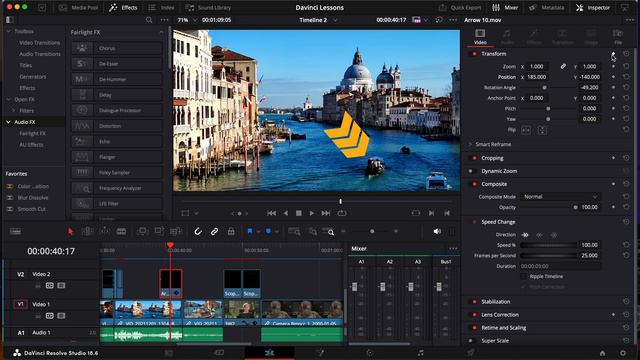Screen dimensions: 640x360
Task: Click the Position Y value field
Action: pyautogui.click(x=590, y=77)
